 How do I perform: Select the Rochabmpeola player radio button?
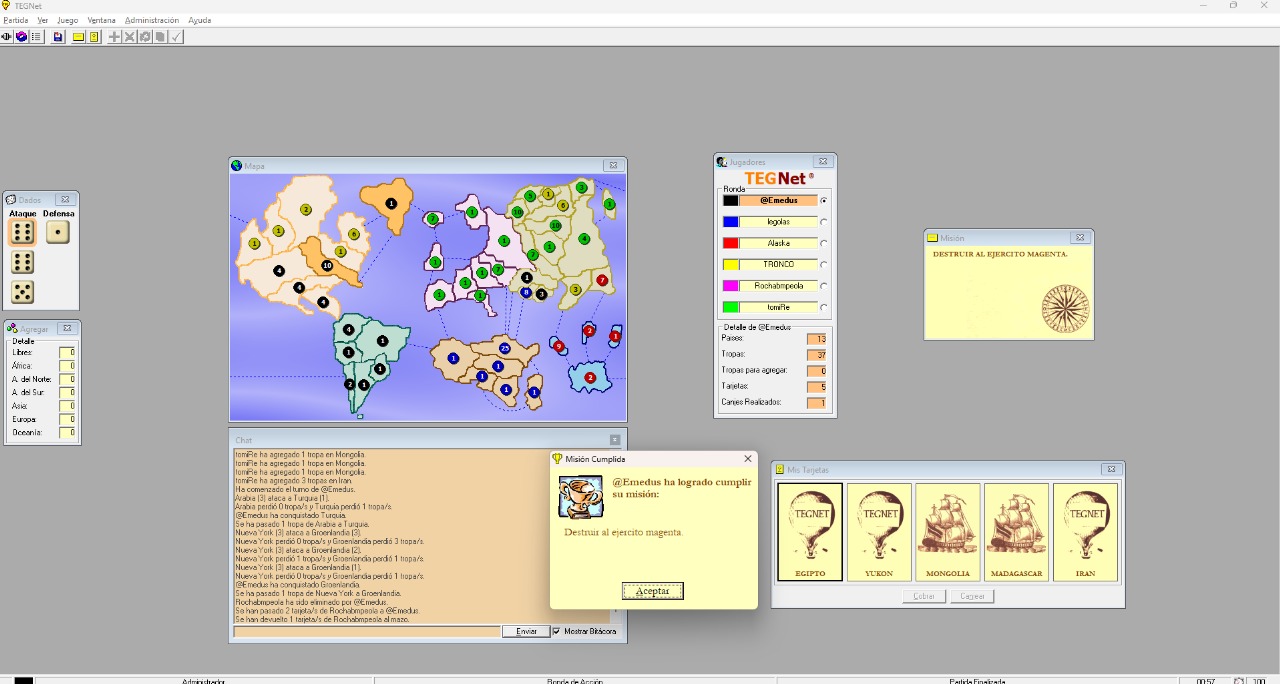(824, 286)
